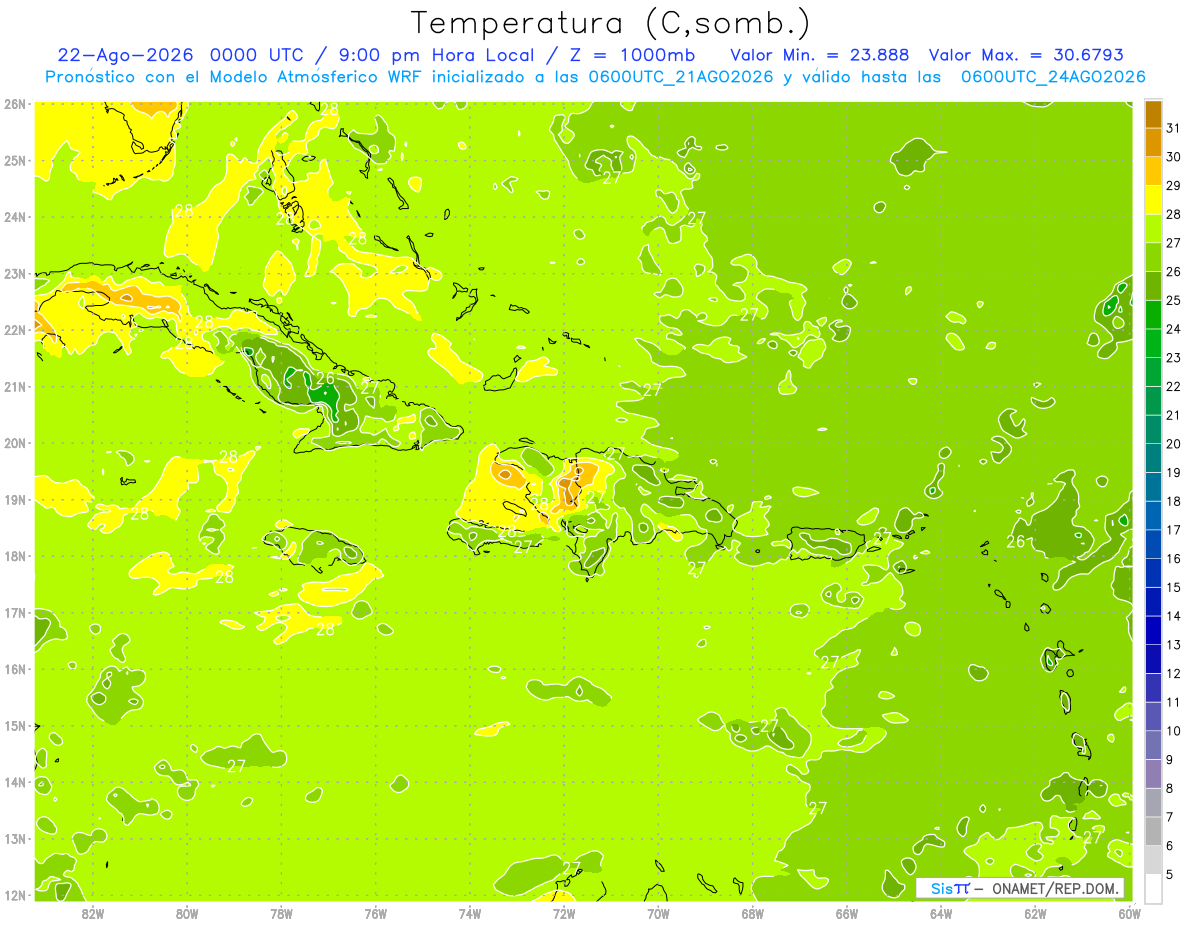Click the longitude label "74W"
1200x927 pixels.
click(x=469, y=913)
